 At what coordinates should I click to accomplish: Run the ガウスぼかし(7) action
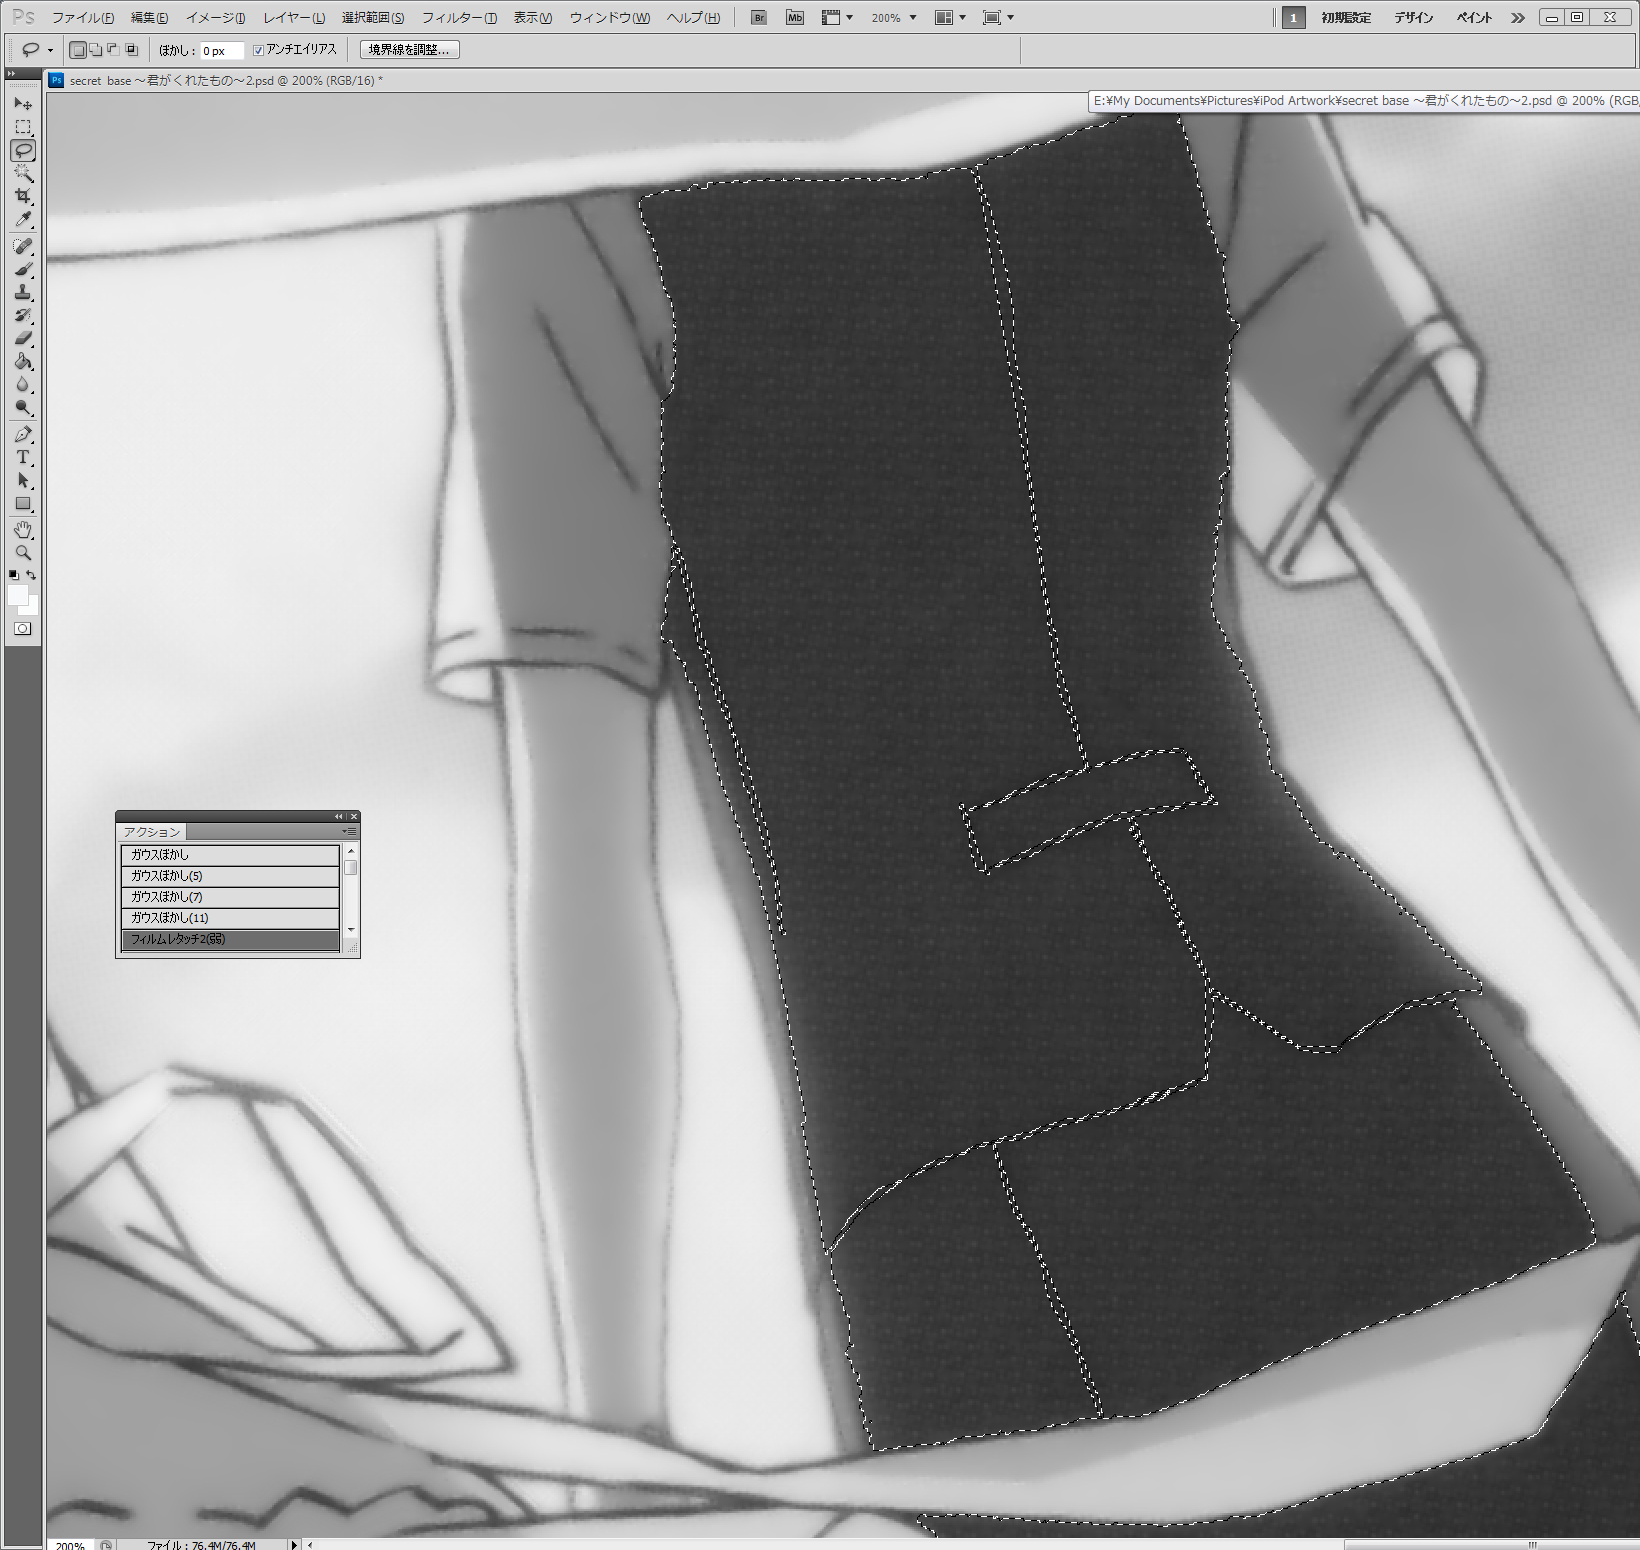coord(230,897)
